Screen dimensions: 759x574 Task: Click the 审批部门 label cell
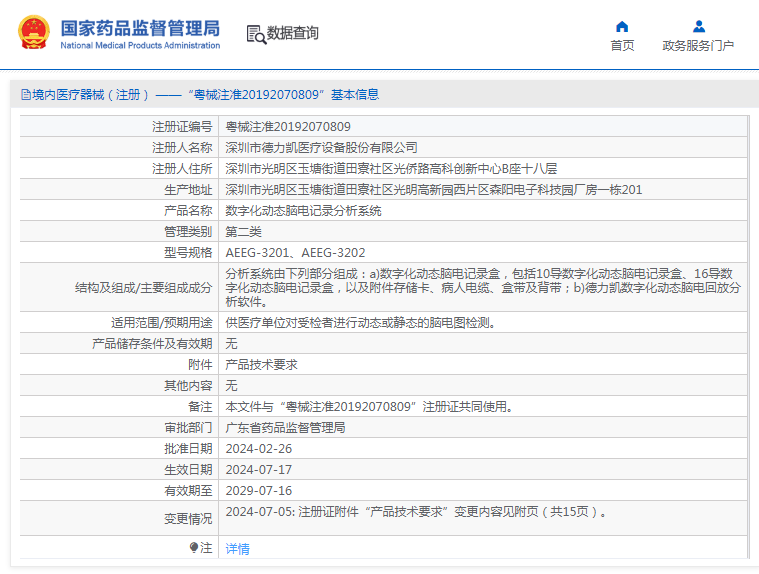(x=119, y=428)
